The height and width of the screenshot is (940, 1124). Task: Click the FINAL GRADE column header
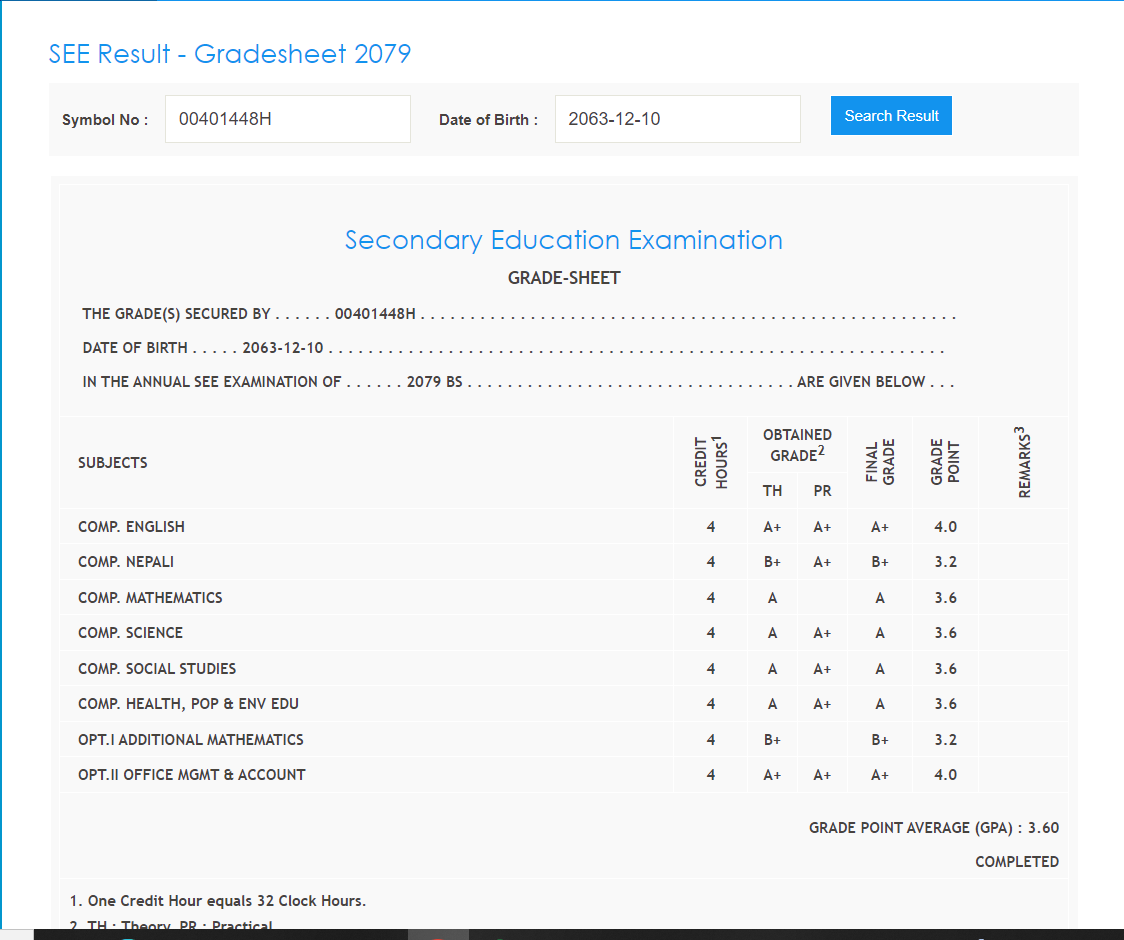click(x=880, y=462)
